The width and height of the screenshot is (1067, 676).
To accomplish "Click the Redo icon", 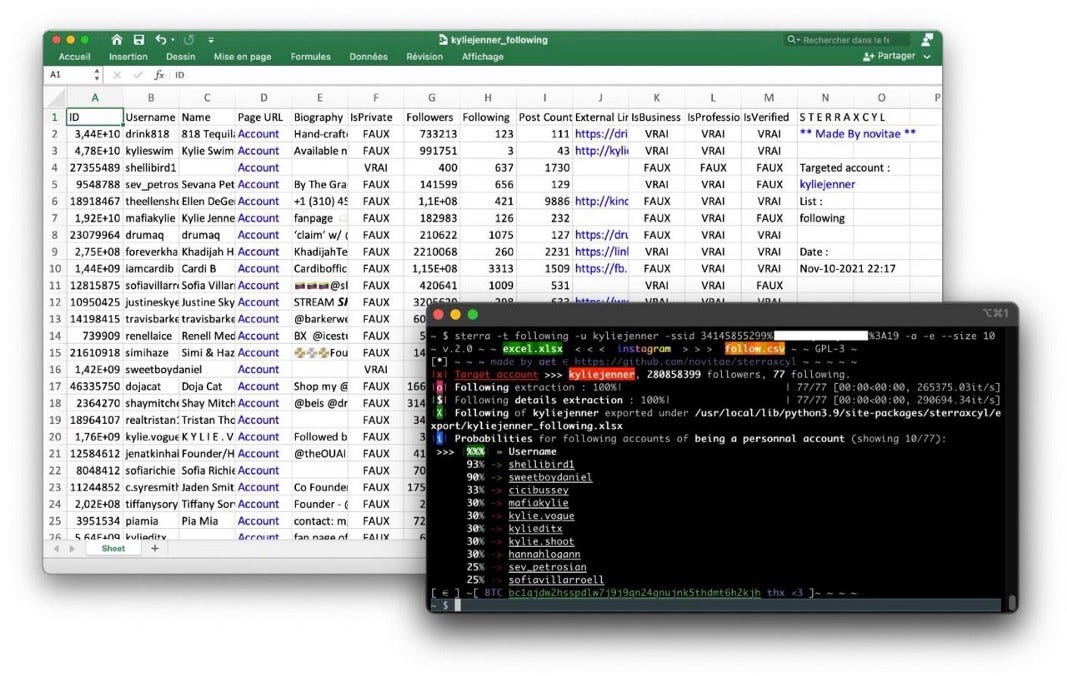I will coord(189,39).
